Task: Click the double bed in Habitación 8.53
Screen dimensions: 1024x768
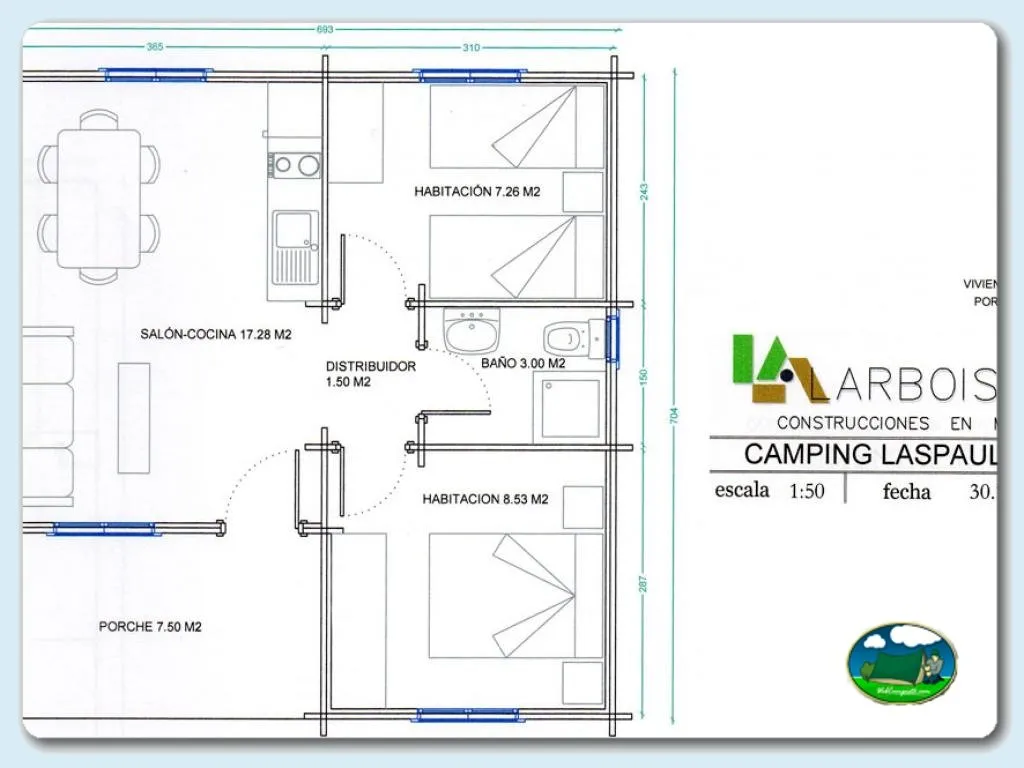Action: tap(516, 596)
